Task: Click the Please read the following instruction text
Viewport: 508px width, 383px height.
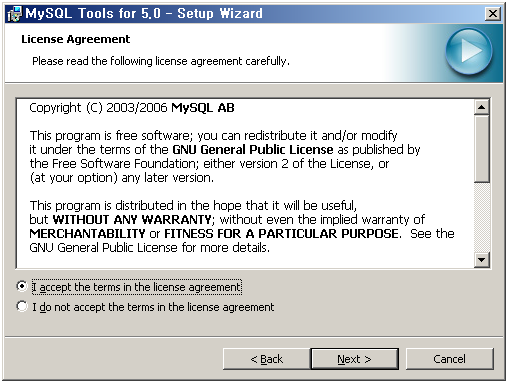Action: click(161, 61)
